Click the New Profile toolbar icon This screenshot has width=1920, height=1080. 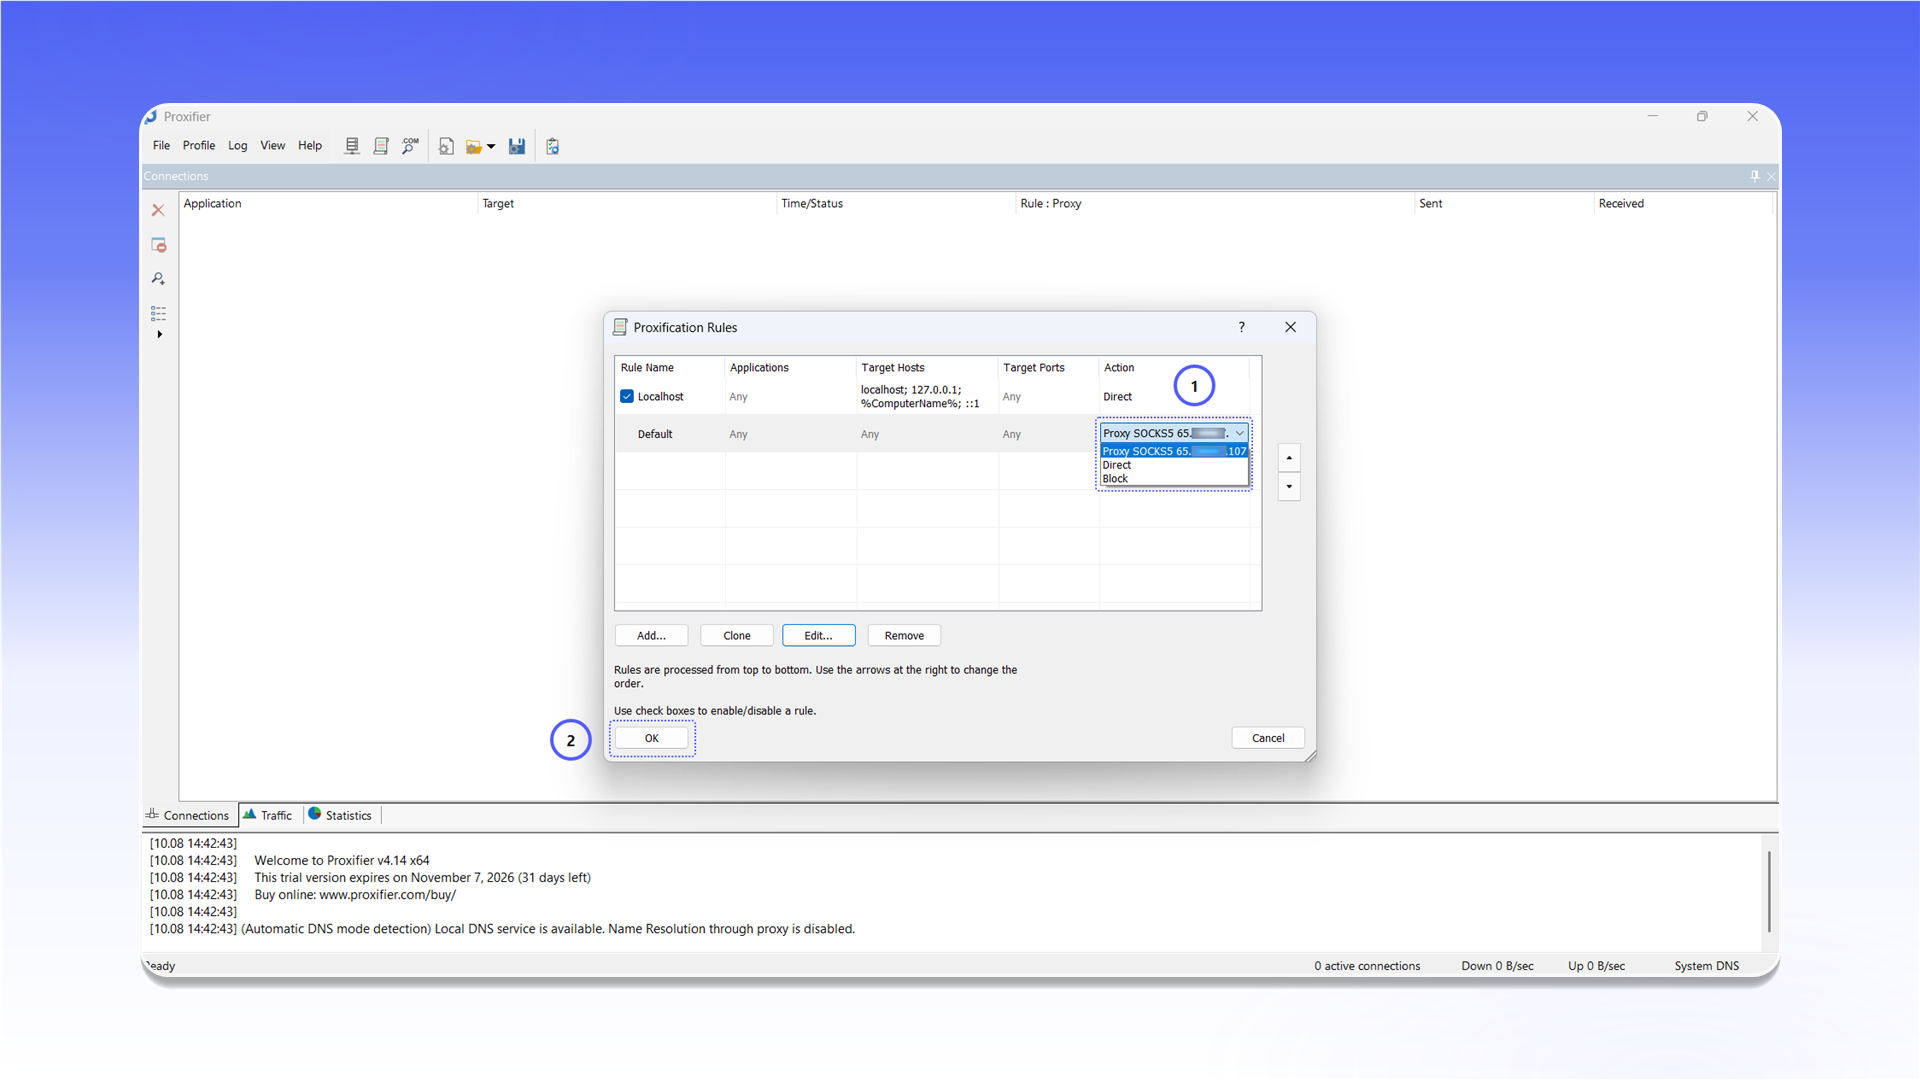446,146
